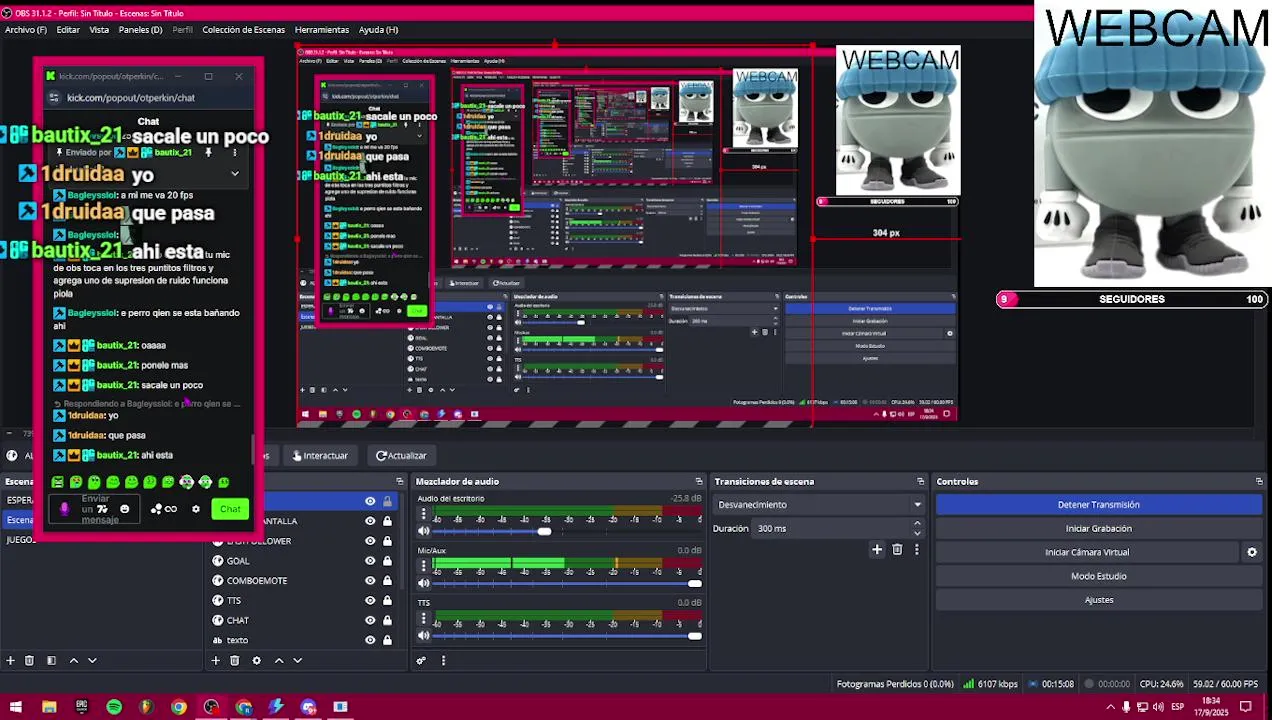1272x720 pixels.
Task: Toggle visibility of the CHAT source
Action: 370,621
